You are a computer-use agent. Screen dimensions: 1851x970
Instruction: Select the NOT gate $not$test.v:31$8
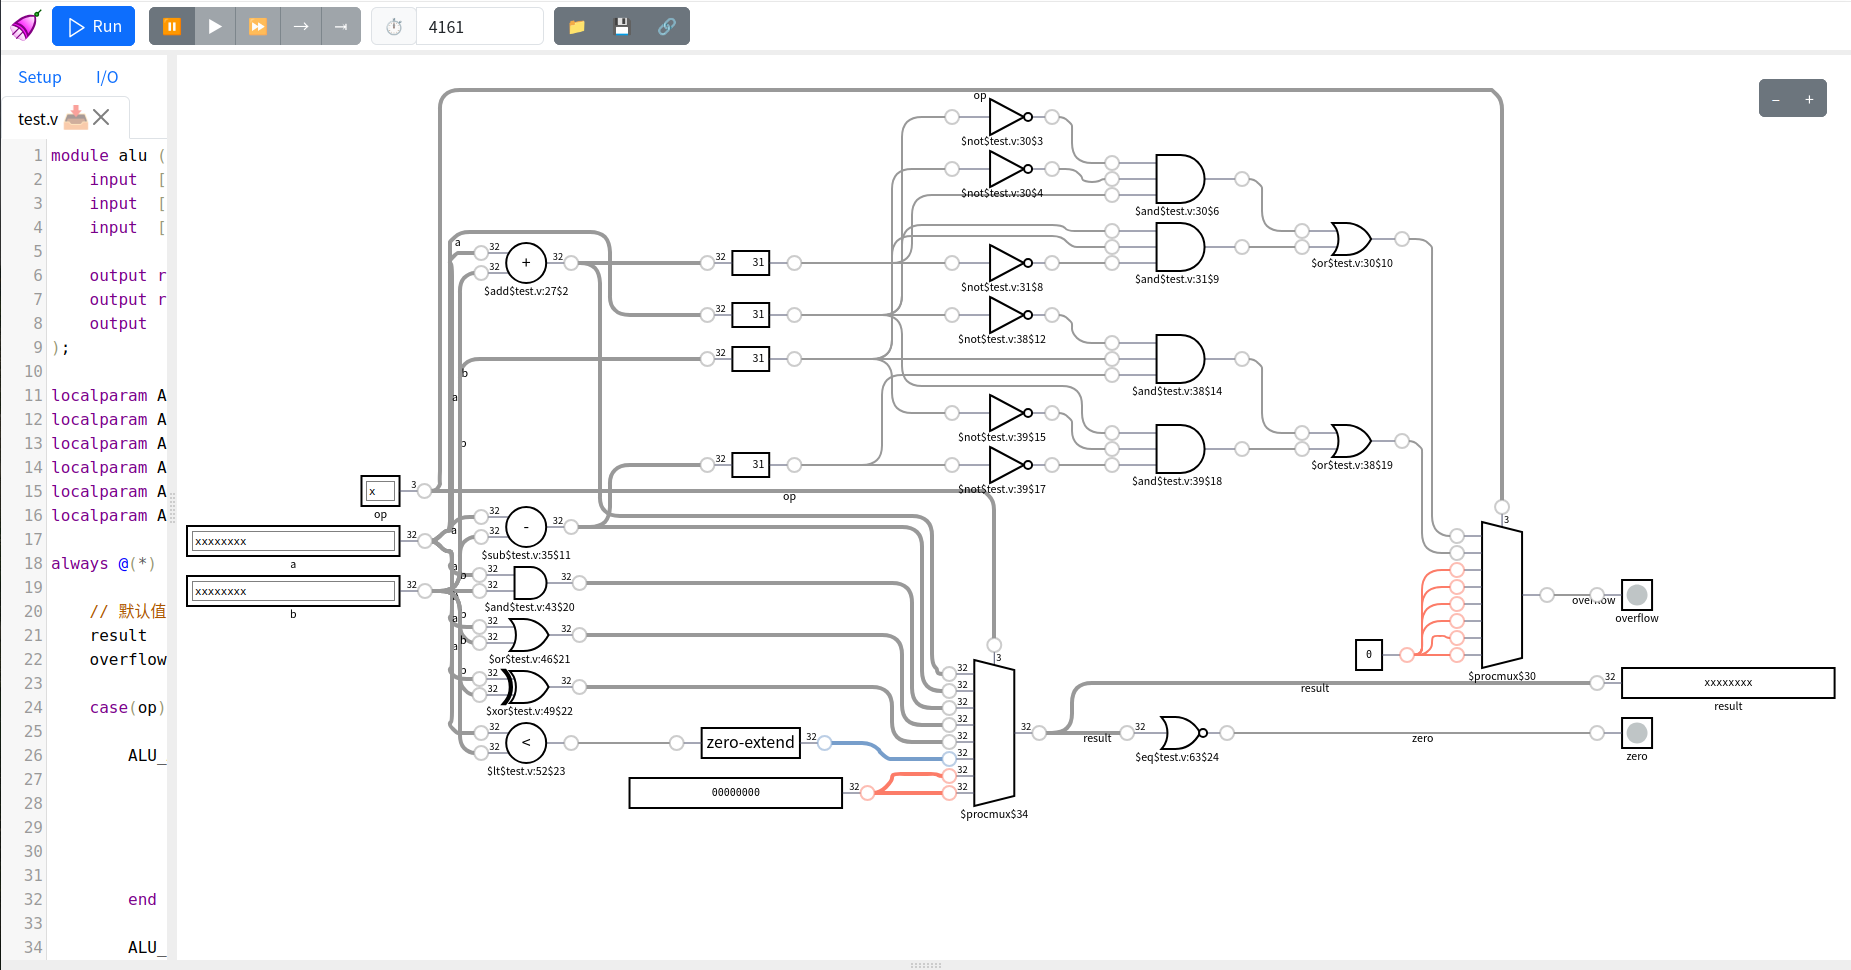pyautogui.click(x=1010, y=263)
